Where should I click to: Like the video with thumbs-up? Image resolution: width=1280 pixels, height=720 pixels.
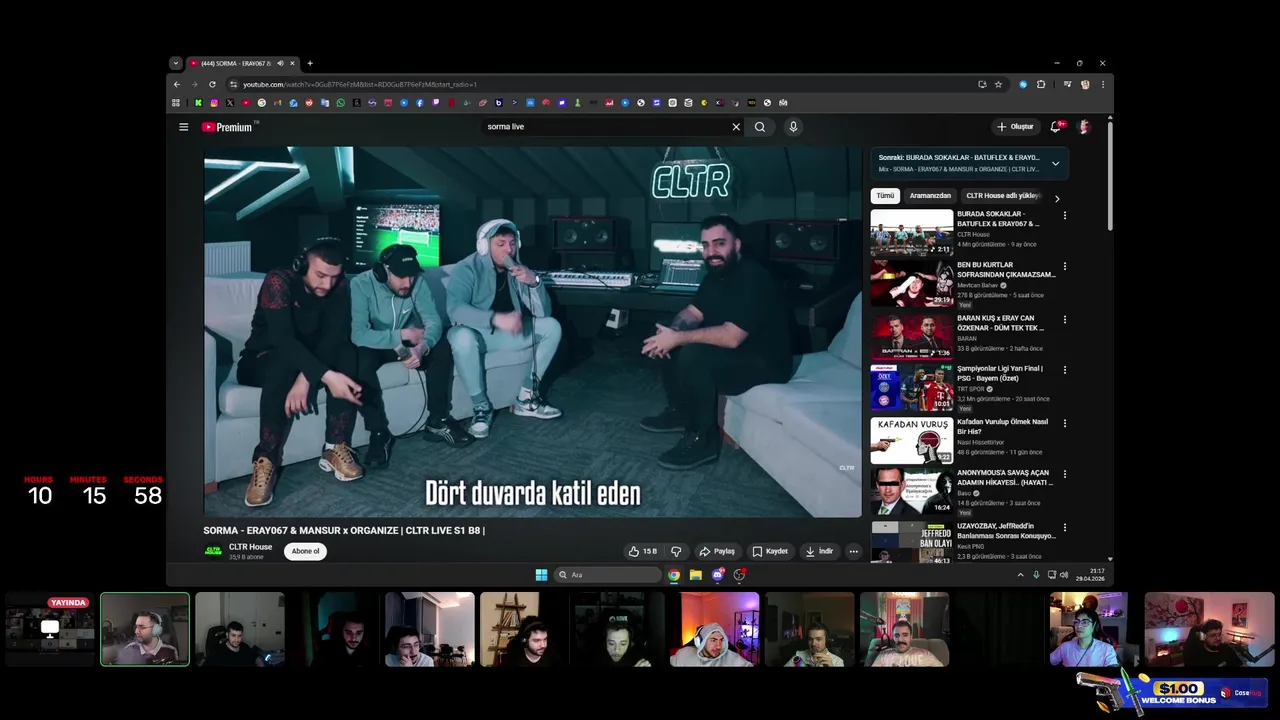642,551
